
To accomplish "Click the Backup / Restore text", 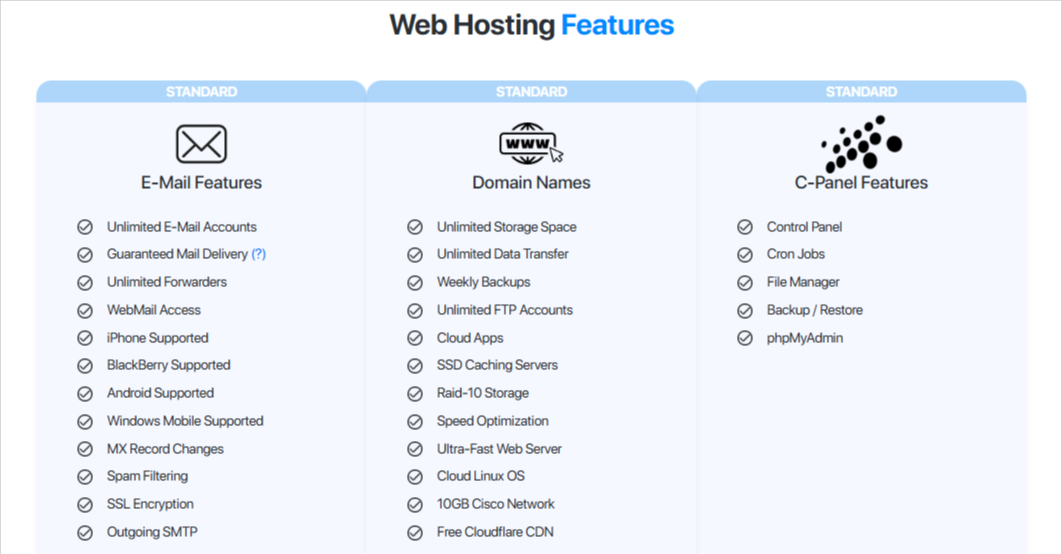I will 815,310.
